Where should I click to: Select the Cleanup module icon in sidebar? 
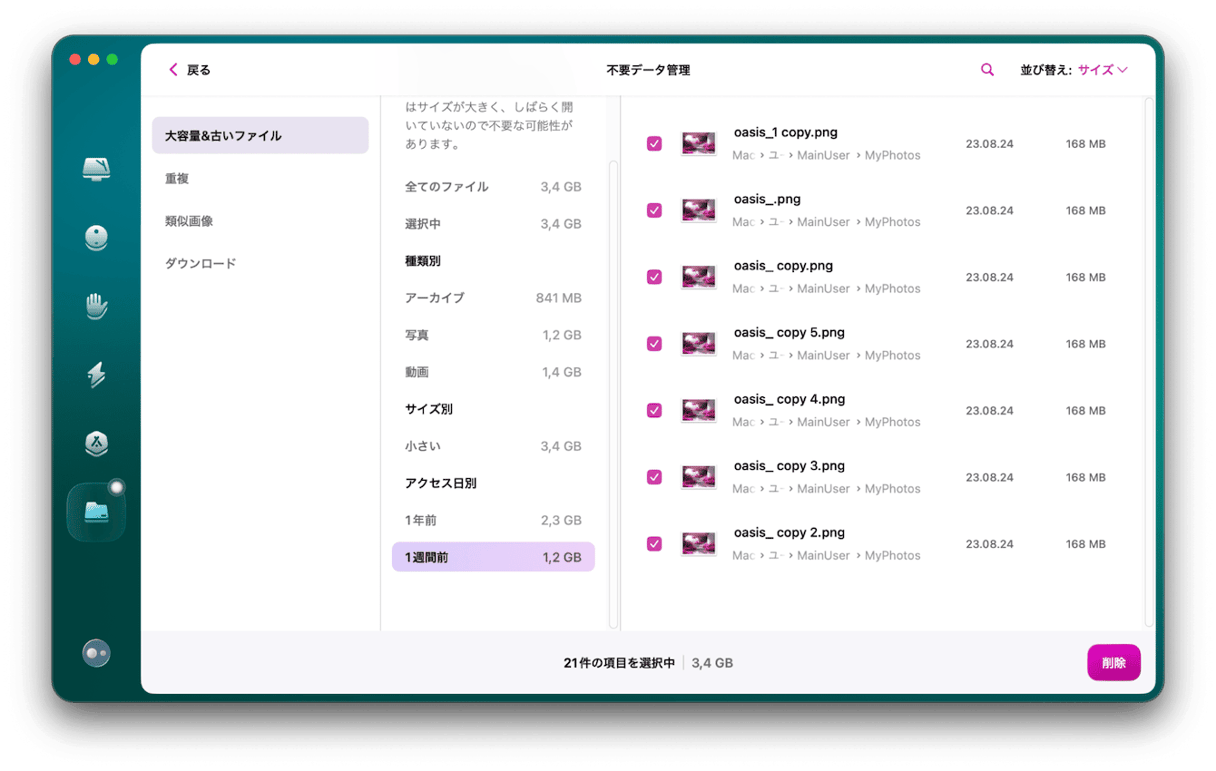click(96, 238)
